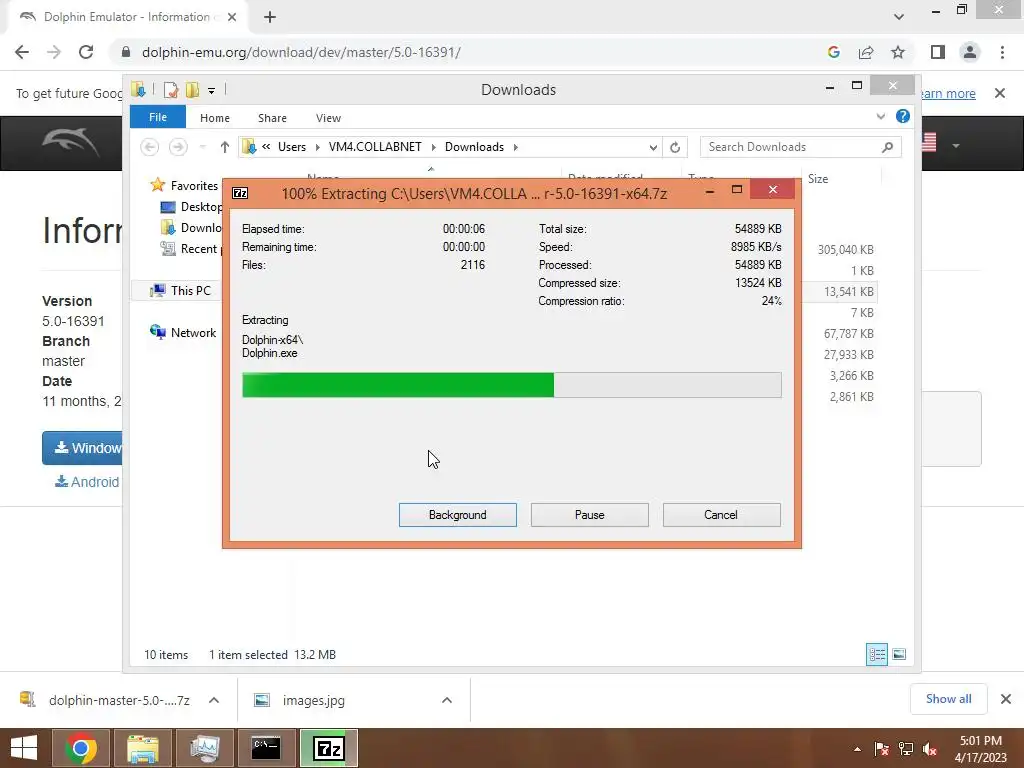This screenshot has height=768, width=1024.
Task: Expand the arrow after Downloads breadcrumb
Action: (515, 147)
